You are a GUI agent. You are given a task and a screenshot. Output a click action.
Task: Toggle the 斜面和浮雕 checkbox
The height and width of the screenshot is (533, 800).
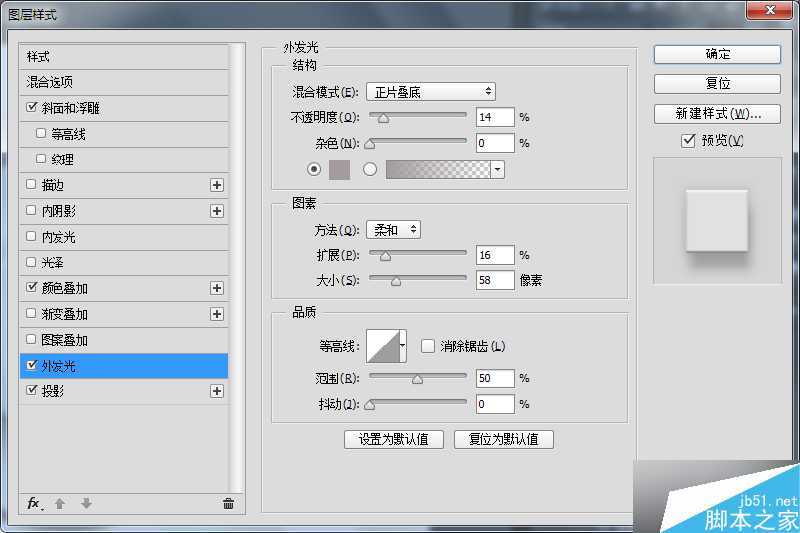[32, 108]
